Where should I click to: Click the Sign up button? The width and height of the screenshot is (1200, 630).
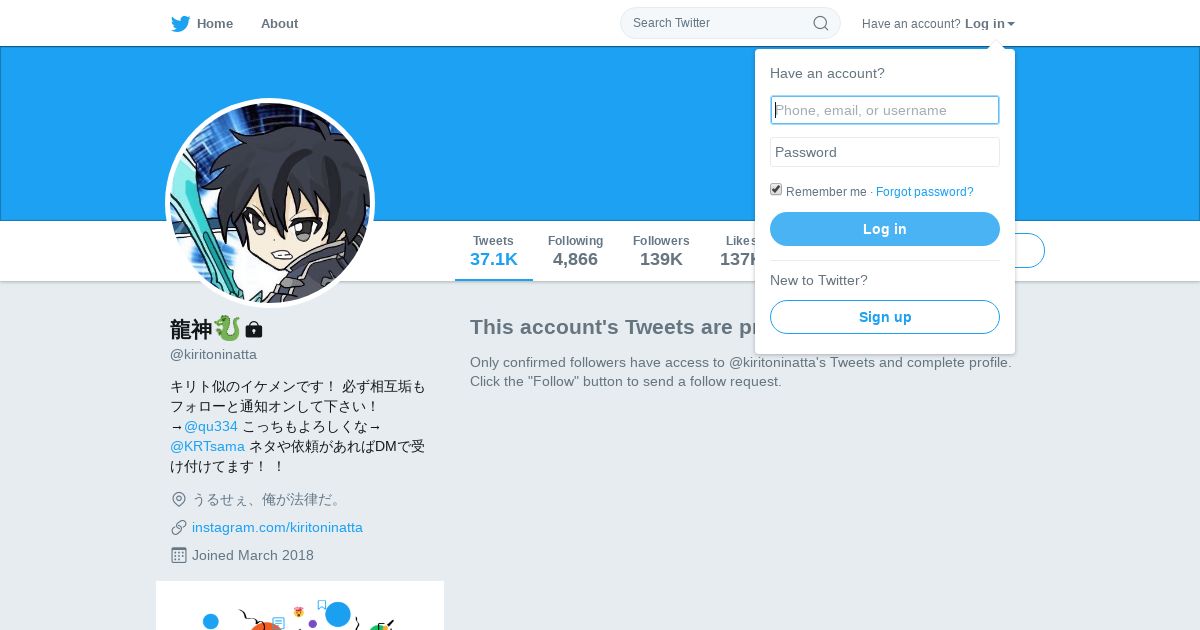click(885, 317)
